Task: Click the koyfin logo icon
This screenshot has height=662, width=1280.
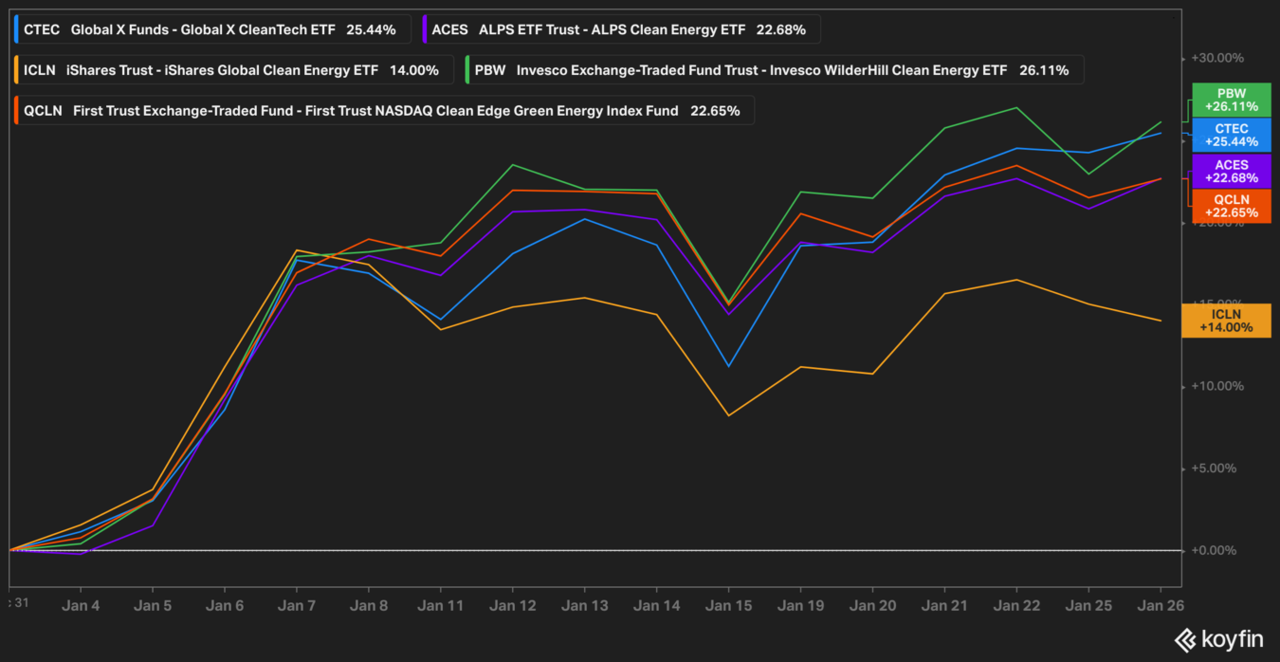Action: coord(1185,640)
